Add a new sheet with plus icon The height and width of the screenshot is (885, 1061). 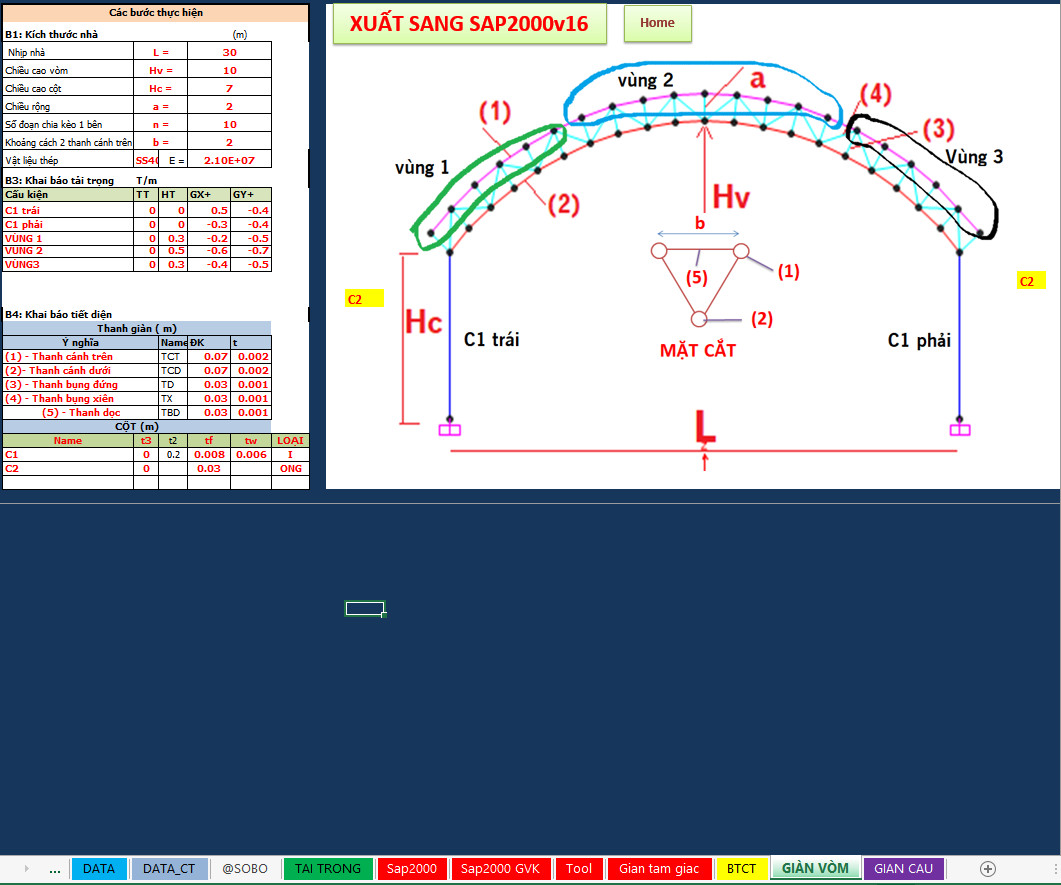coord(988,869)
